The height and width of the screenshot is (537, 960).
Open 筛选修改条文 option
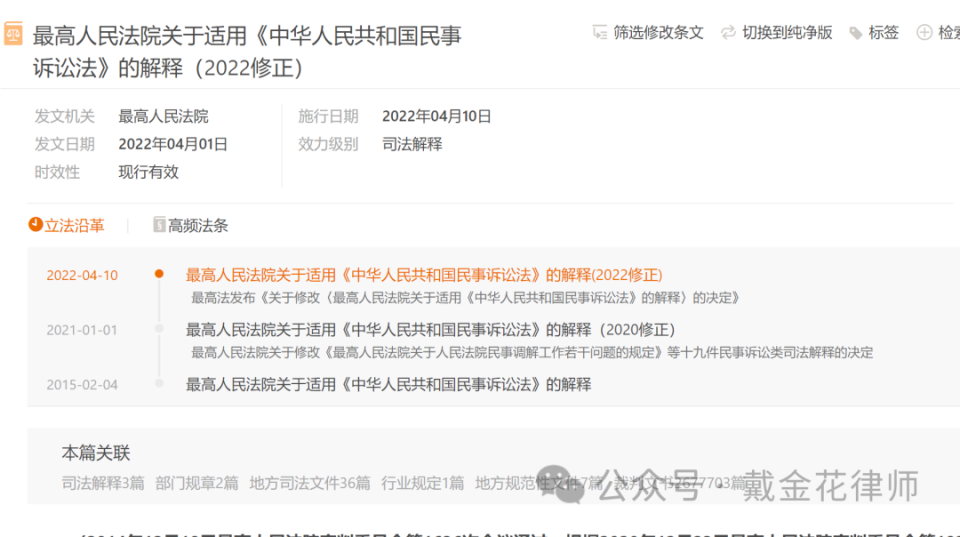[x=658, y=32]
